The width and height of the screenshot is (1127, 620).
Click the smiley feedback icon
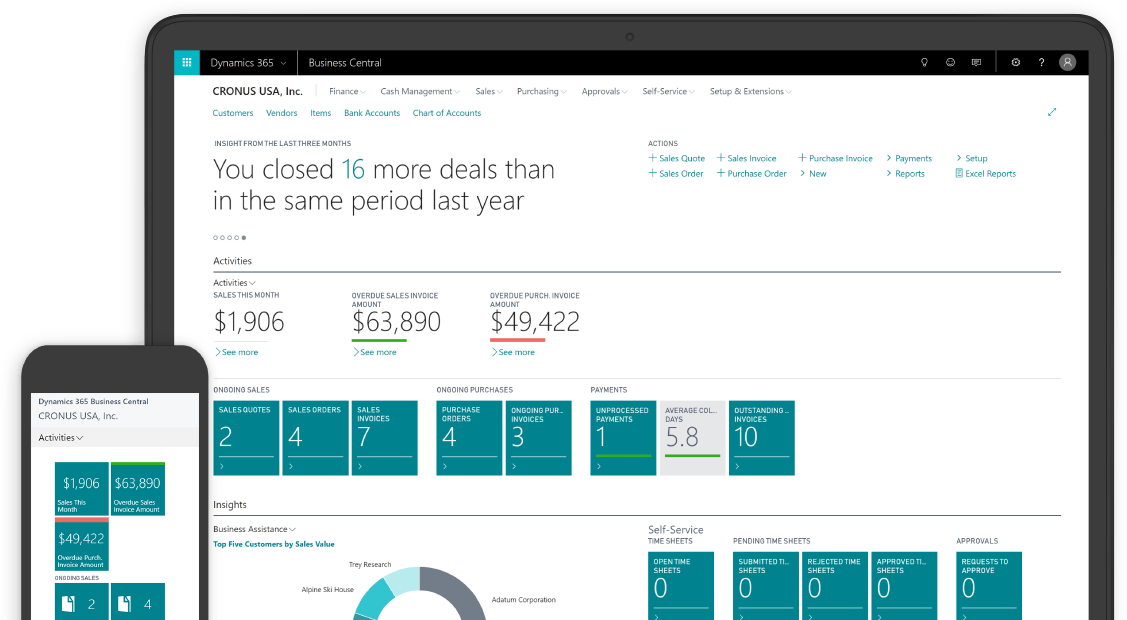coord(950,62)
